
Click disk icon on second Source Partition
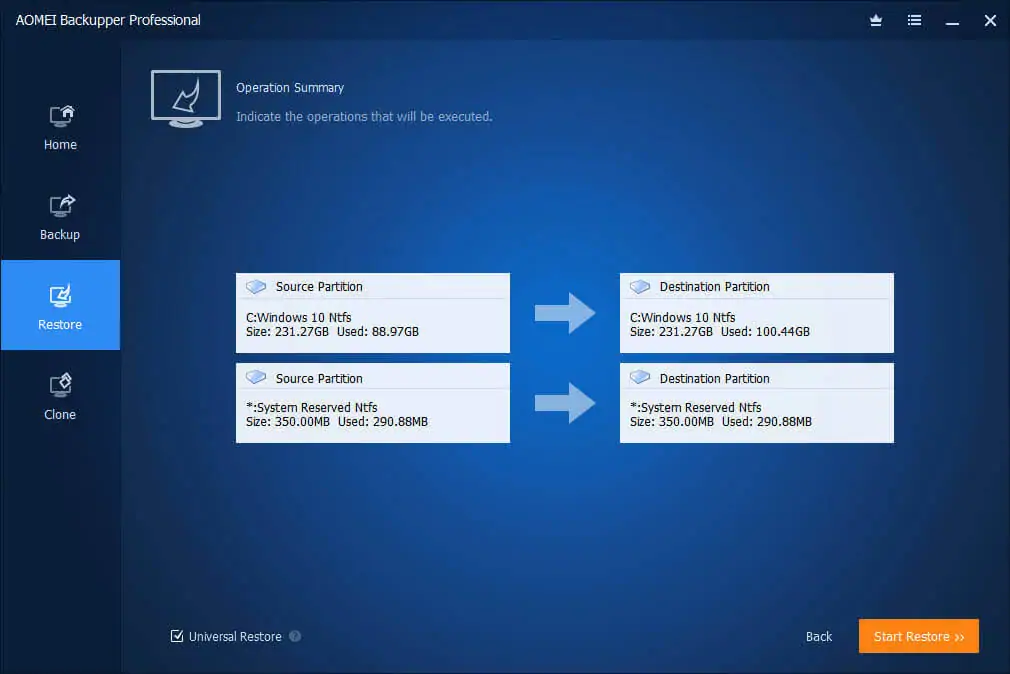point(256,377)
